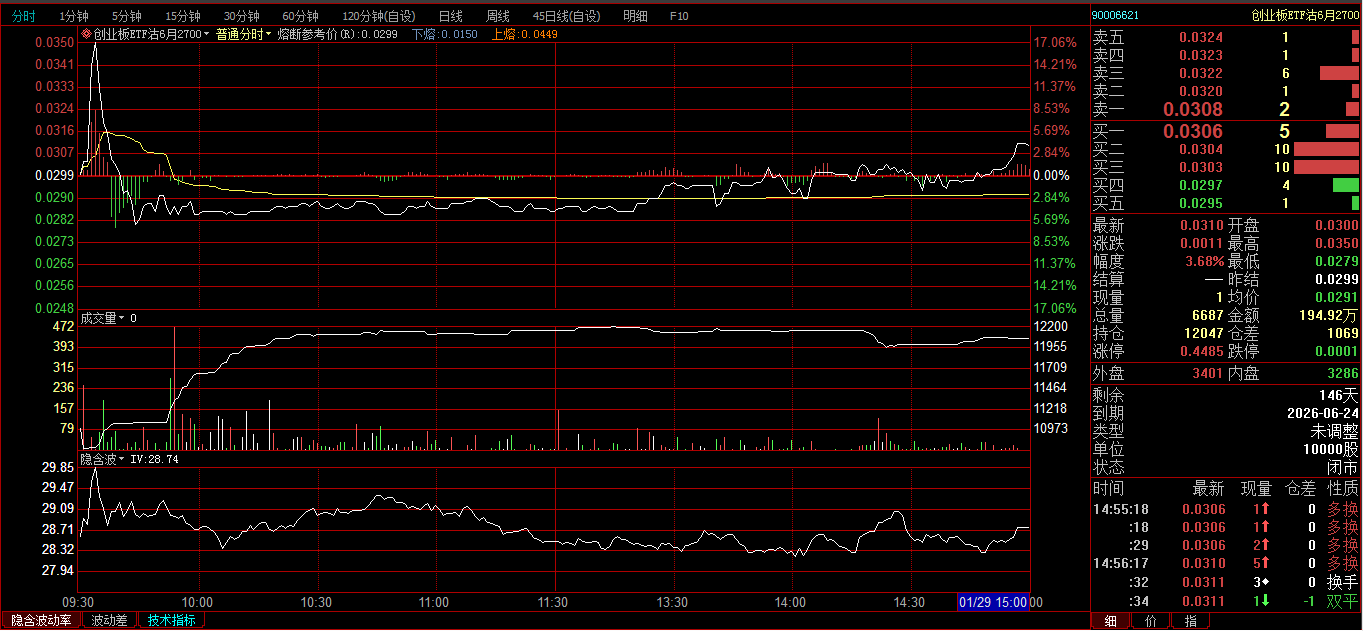Switch to the 价 tab under the trade list
1363x631 pixels.
(1150, 621)
